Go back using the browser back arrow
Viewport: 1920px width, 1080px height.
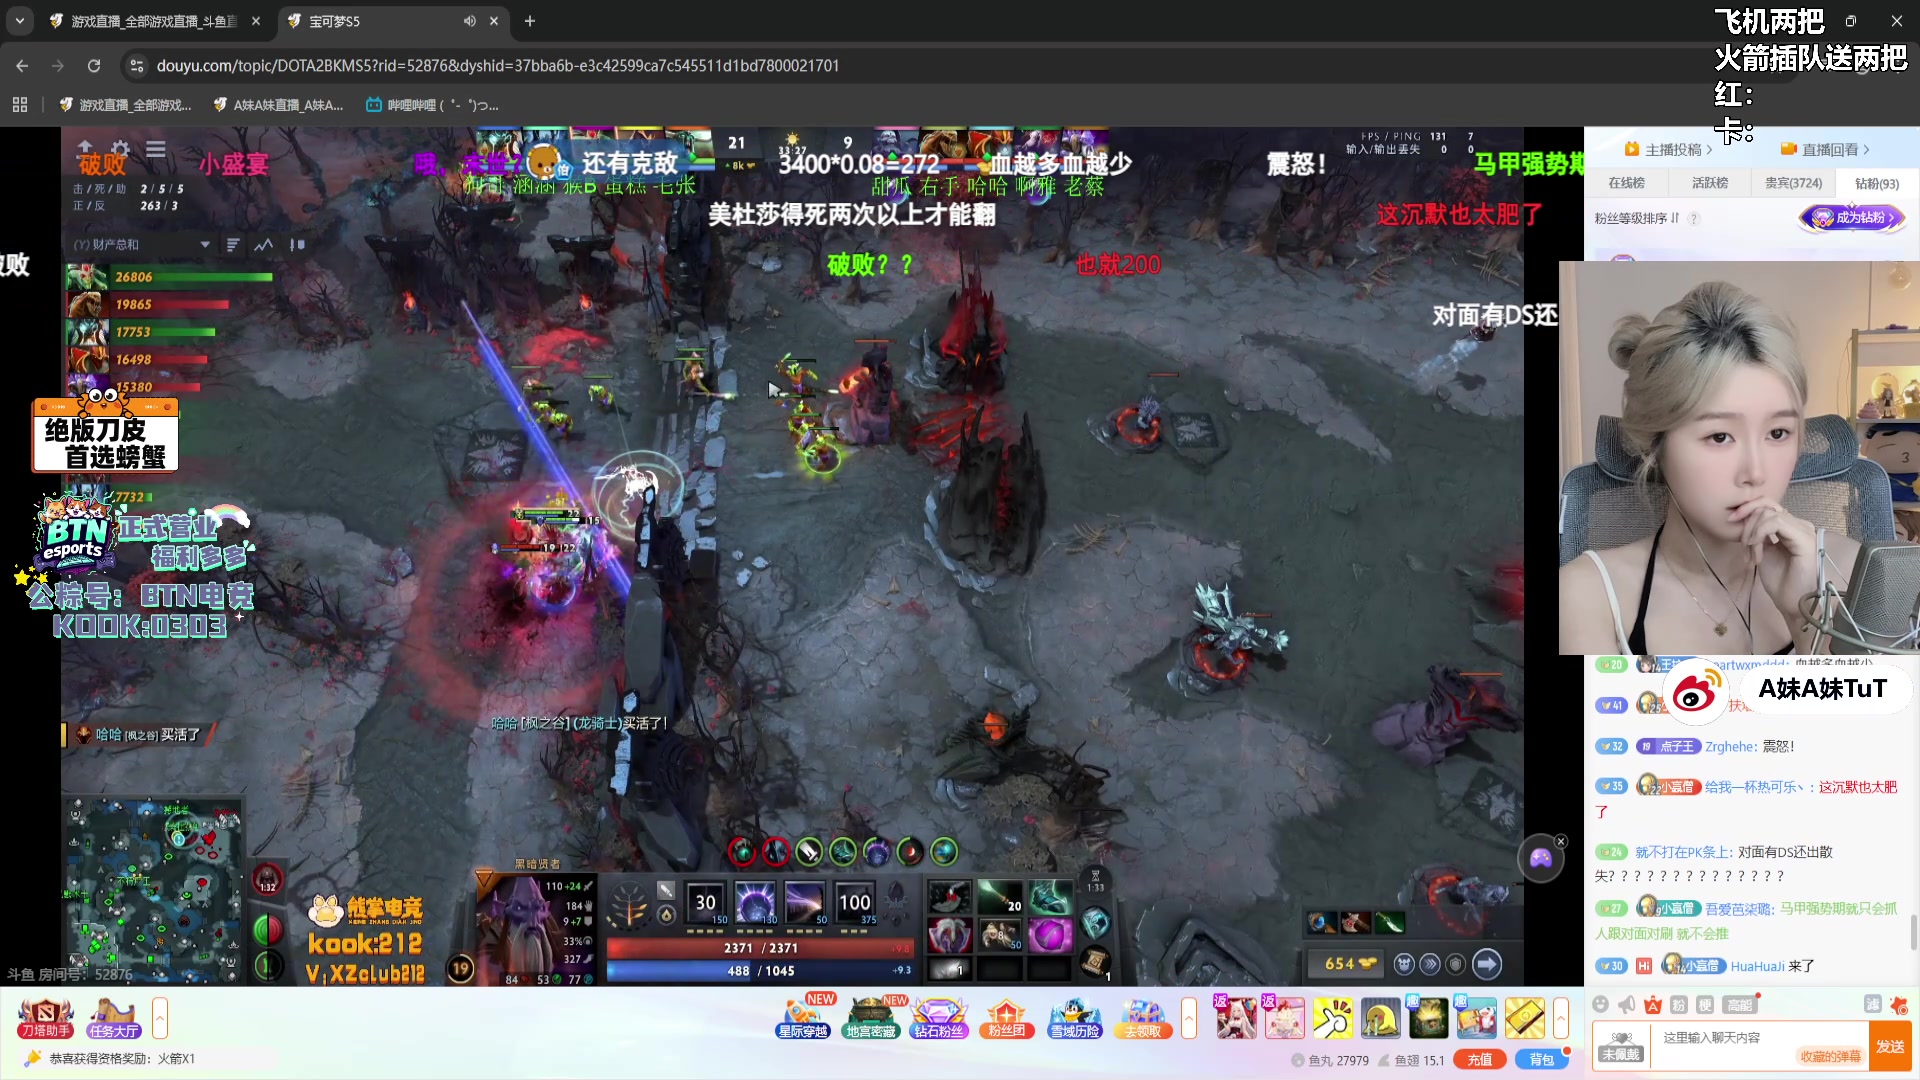pyautogui.click(x=22, y=66)
